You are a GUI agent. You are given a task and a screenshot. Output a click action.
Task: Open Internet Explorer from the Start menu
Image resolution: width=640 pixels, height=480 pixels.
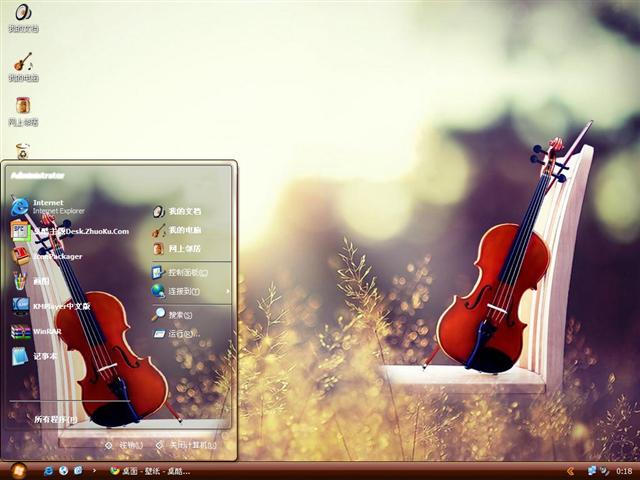[x=49, y=207]
